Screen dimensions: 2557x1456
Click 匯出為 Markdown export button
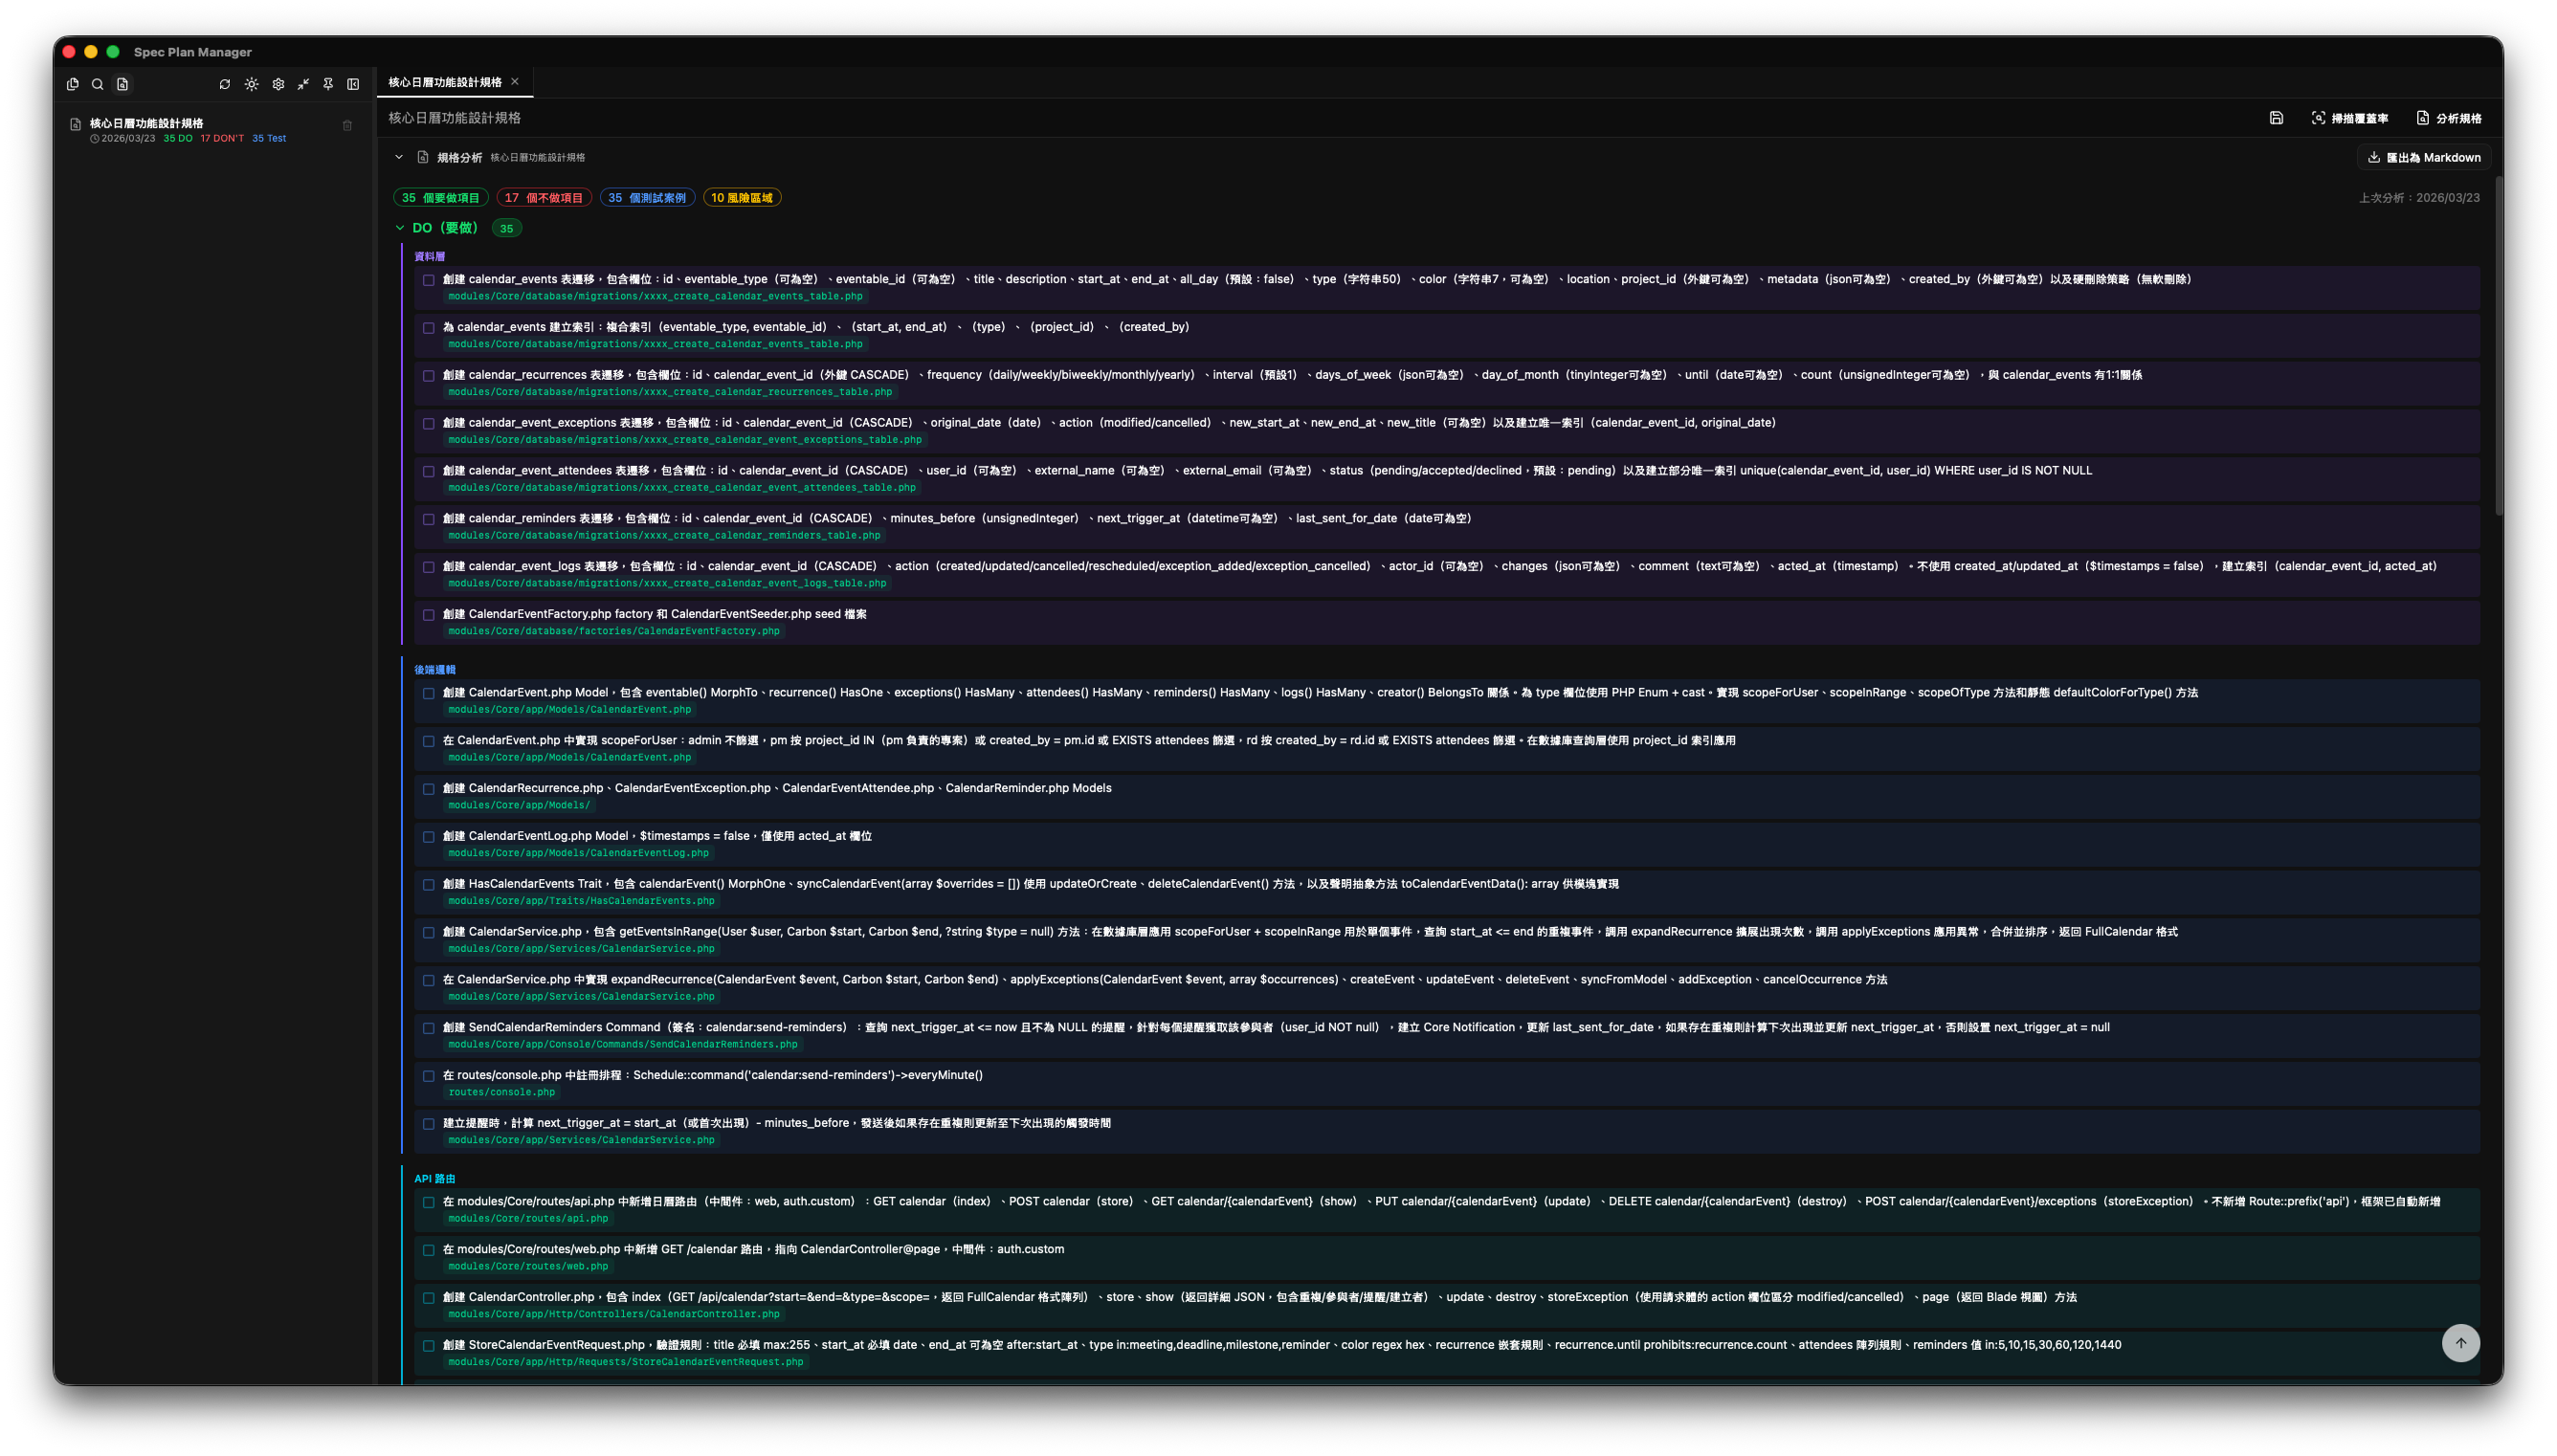point(2424,157)
